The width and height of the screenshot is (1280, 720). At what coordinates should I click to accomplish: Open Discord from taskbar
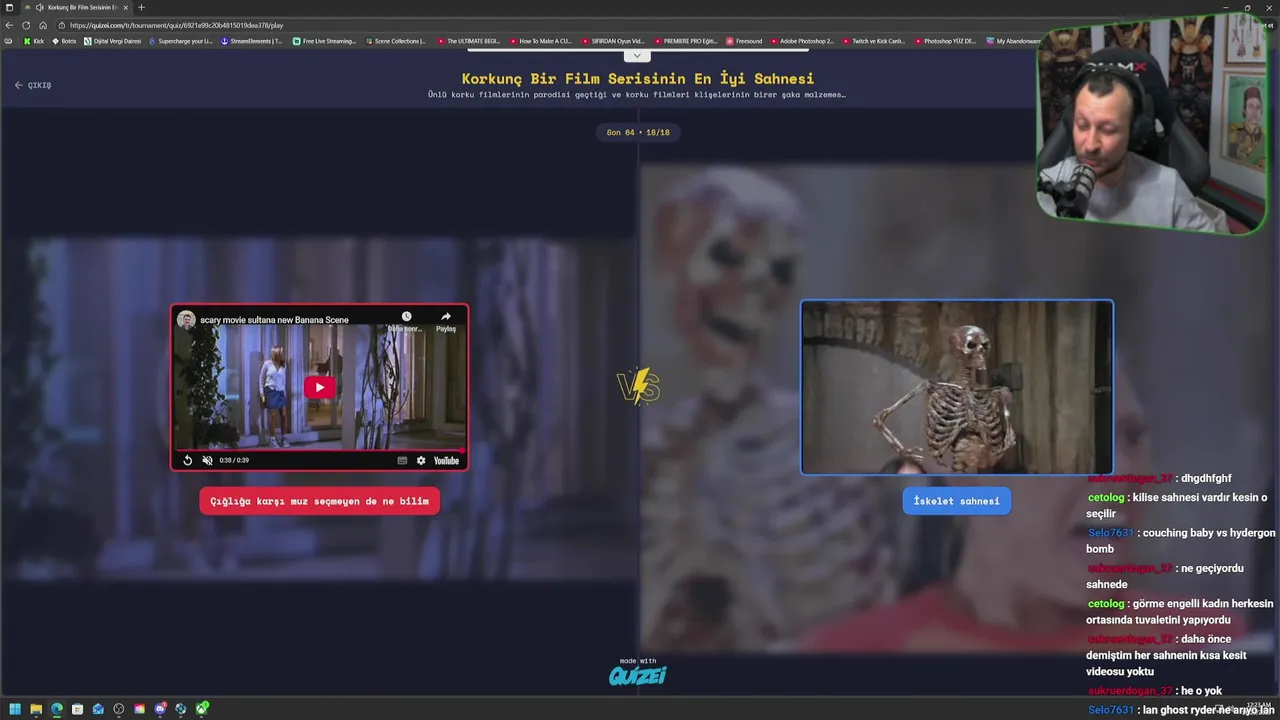pyautogui.click(x=160, y=709)
